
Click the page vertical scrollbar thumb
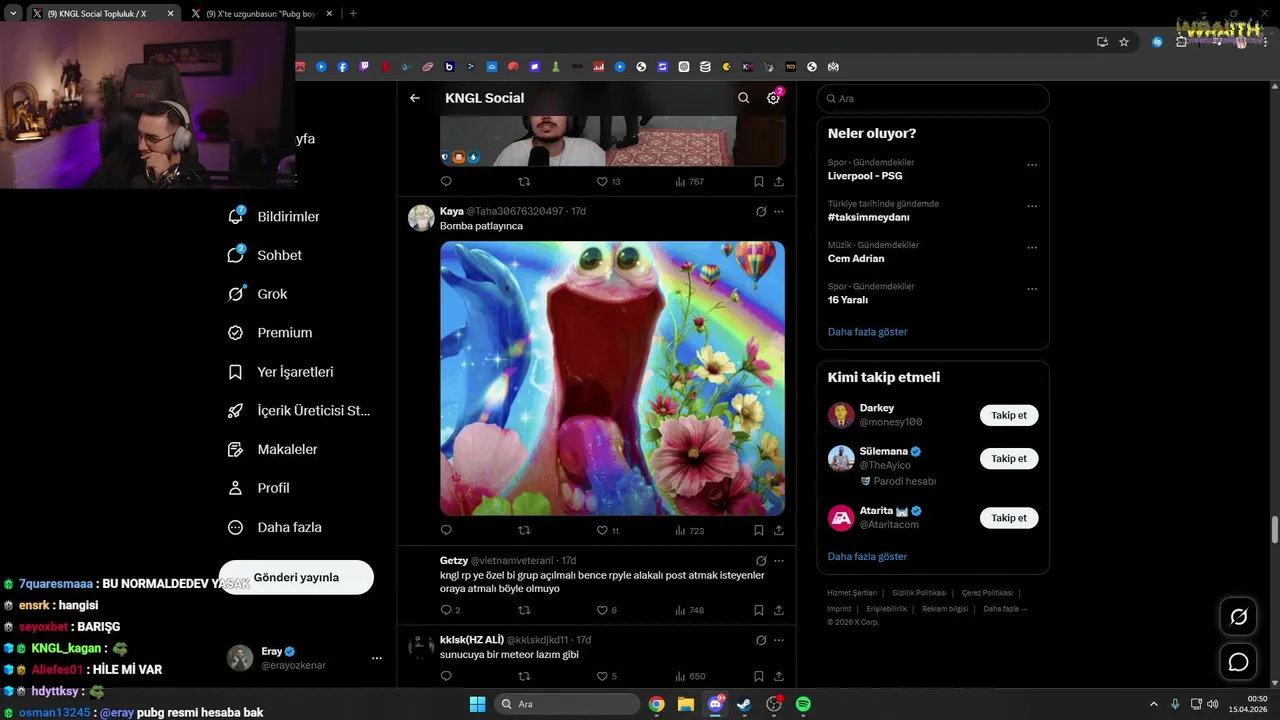[x=1275, y=530]
